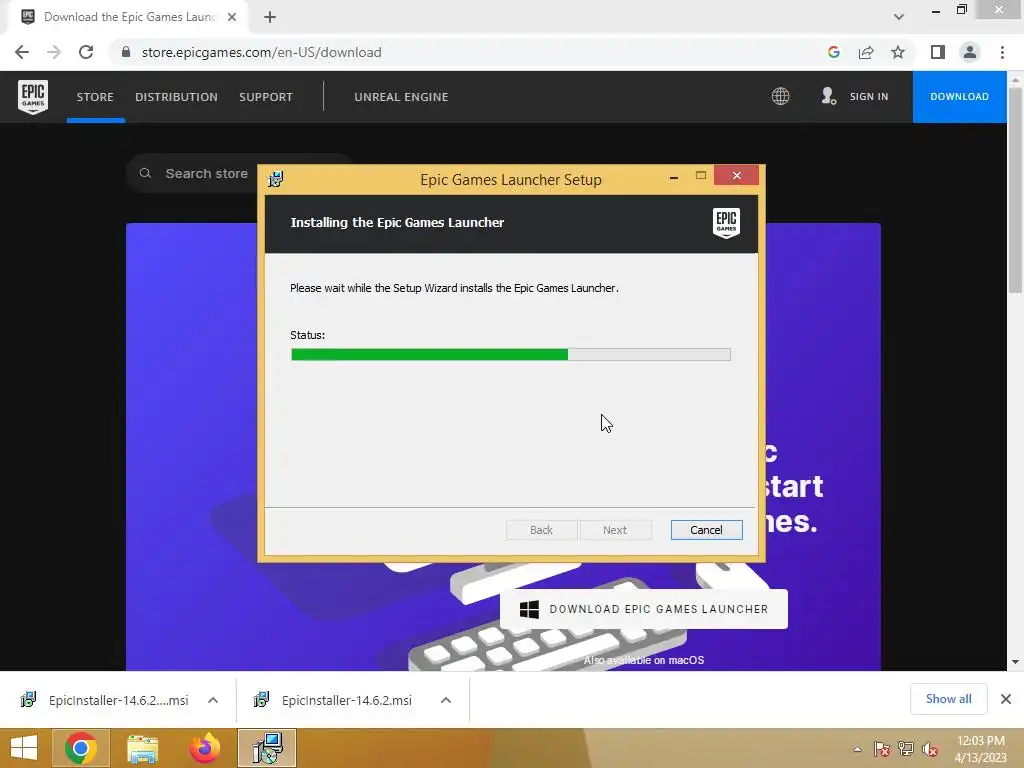Open Chrome's three-dot menu

(x=1002, y=52)
